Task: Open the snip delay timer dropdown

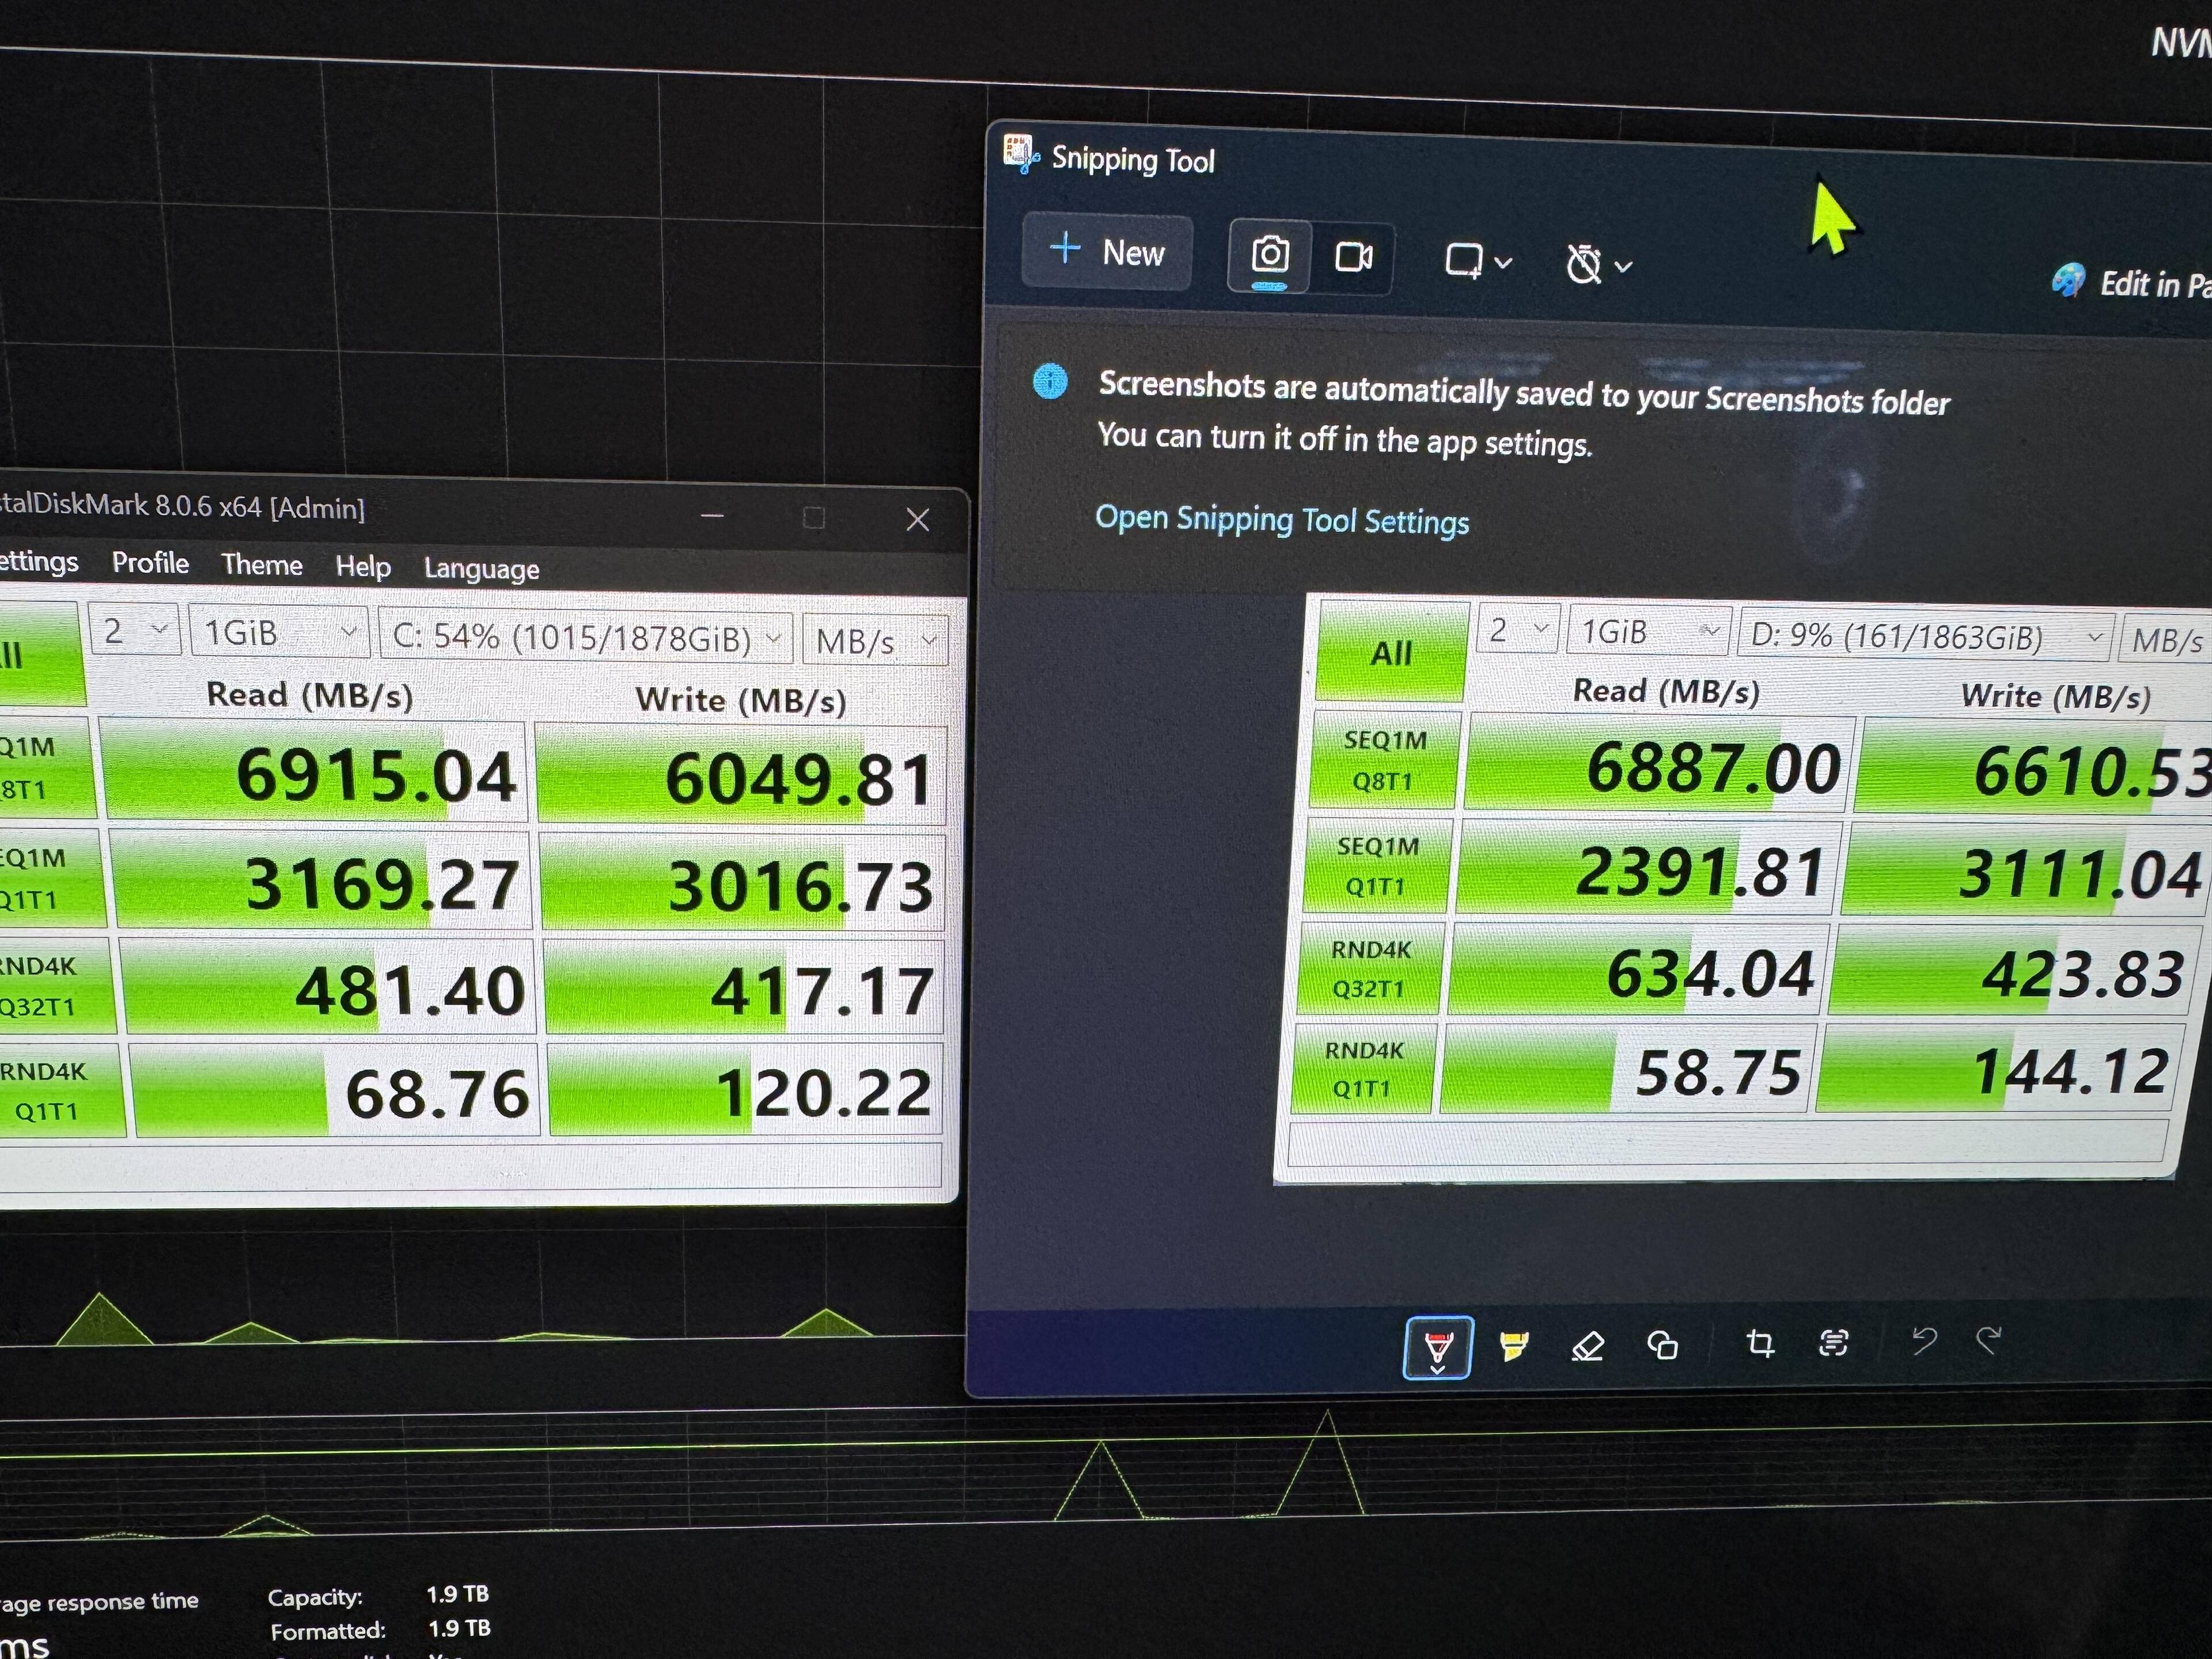Action: click(x=1598, y=265)
